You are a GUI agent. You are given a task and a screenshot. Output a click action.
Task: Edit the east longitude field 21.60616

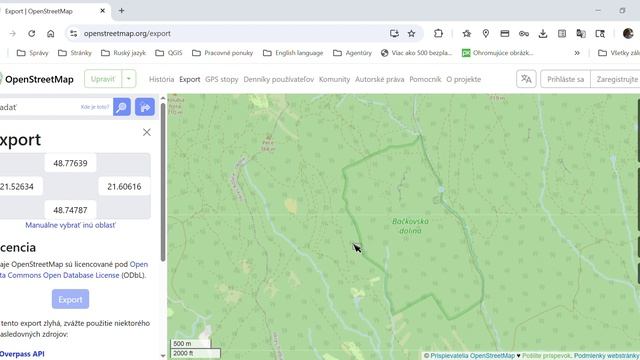click(124, 187)
